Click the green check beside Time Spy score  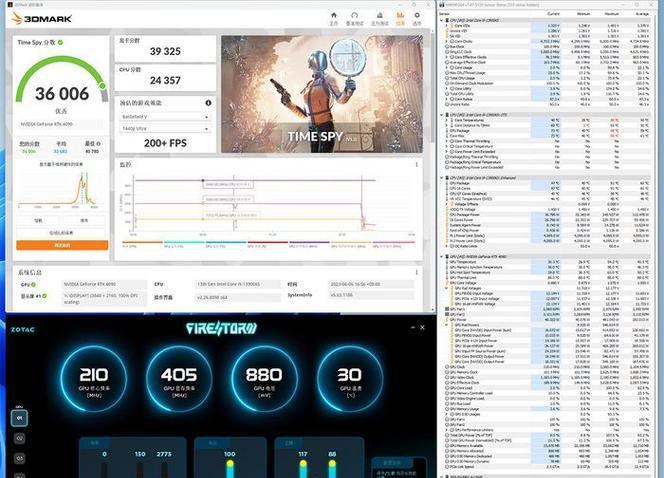(x=61, y=42)
